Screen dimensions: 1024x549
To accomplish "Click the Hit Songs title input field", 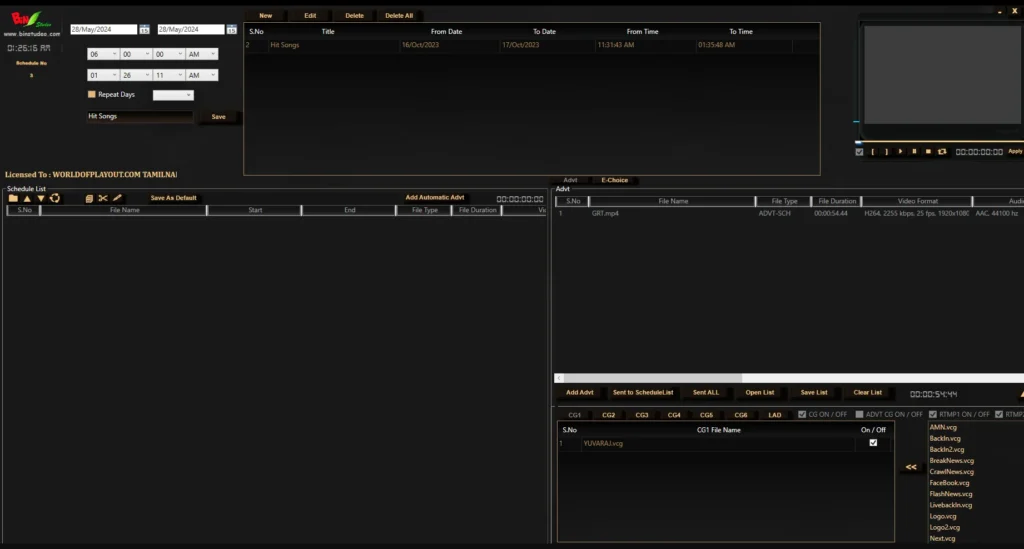I will (x=140, y=116).
